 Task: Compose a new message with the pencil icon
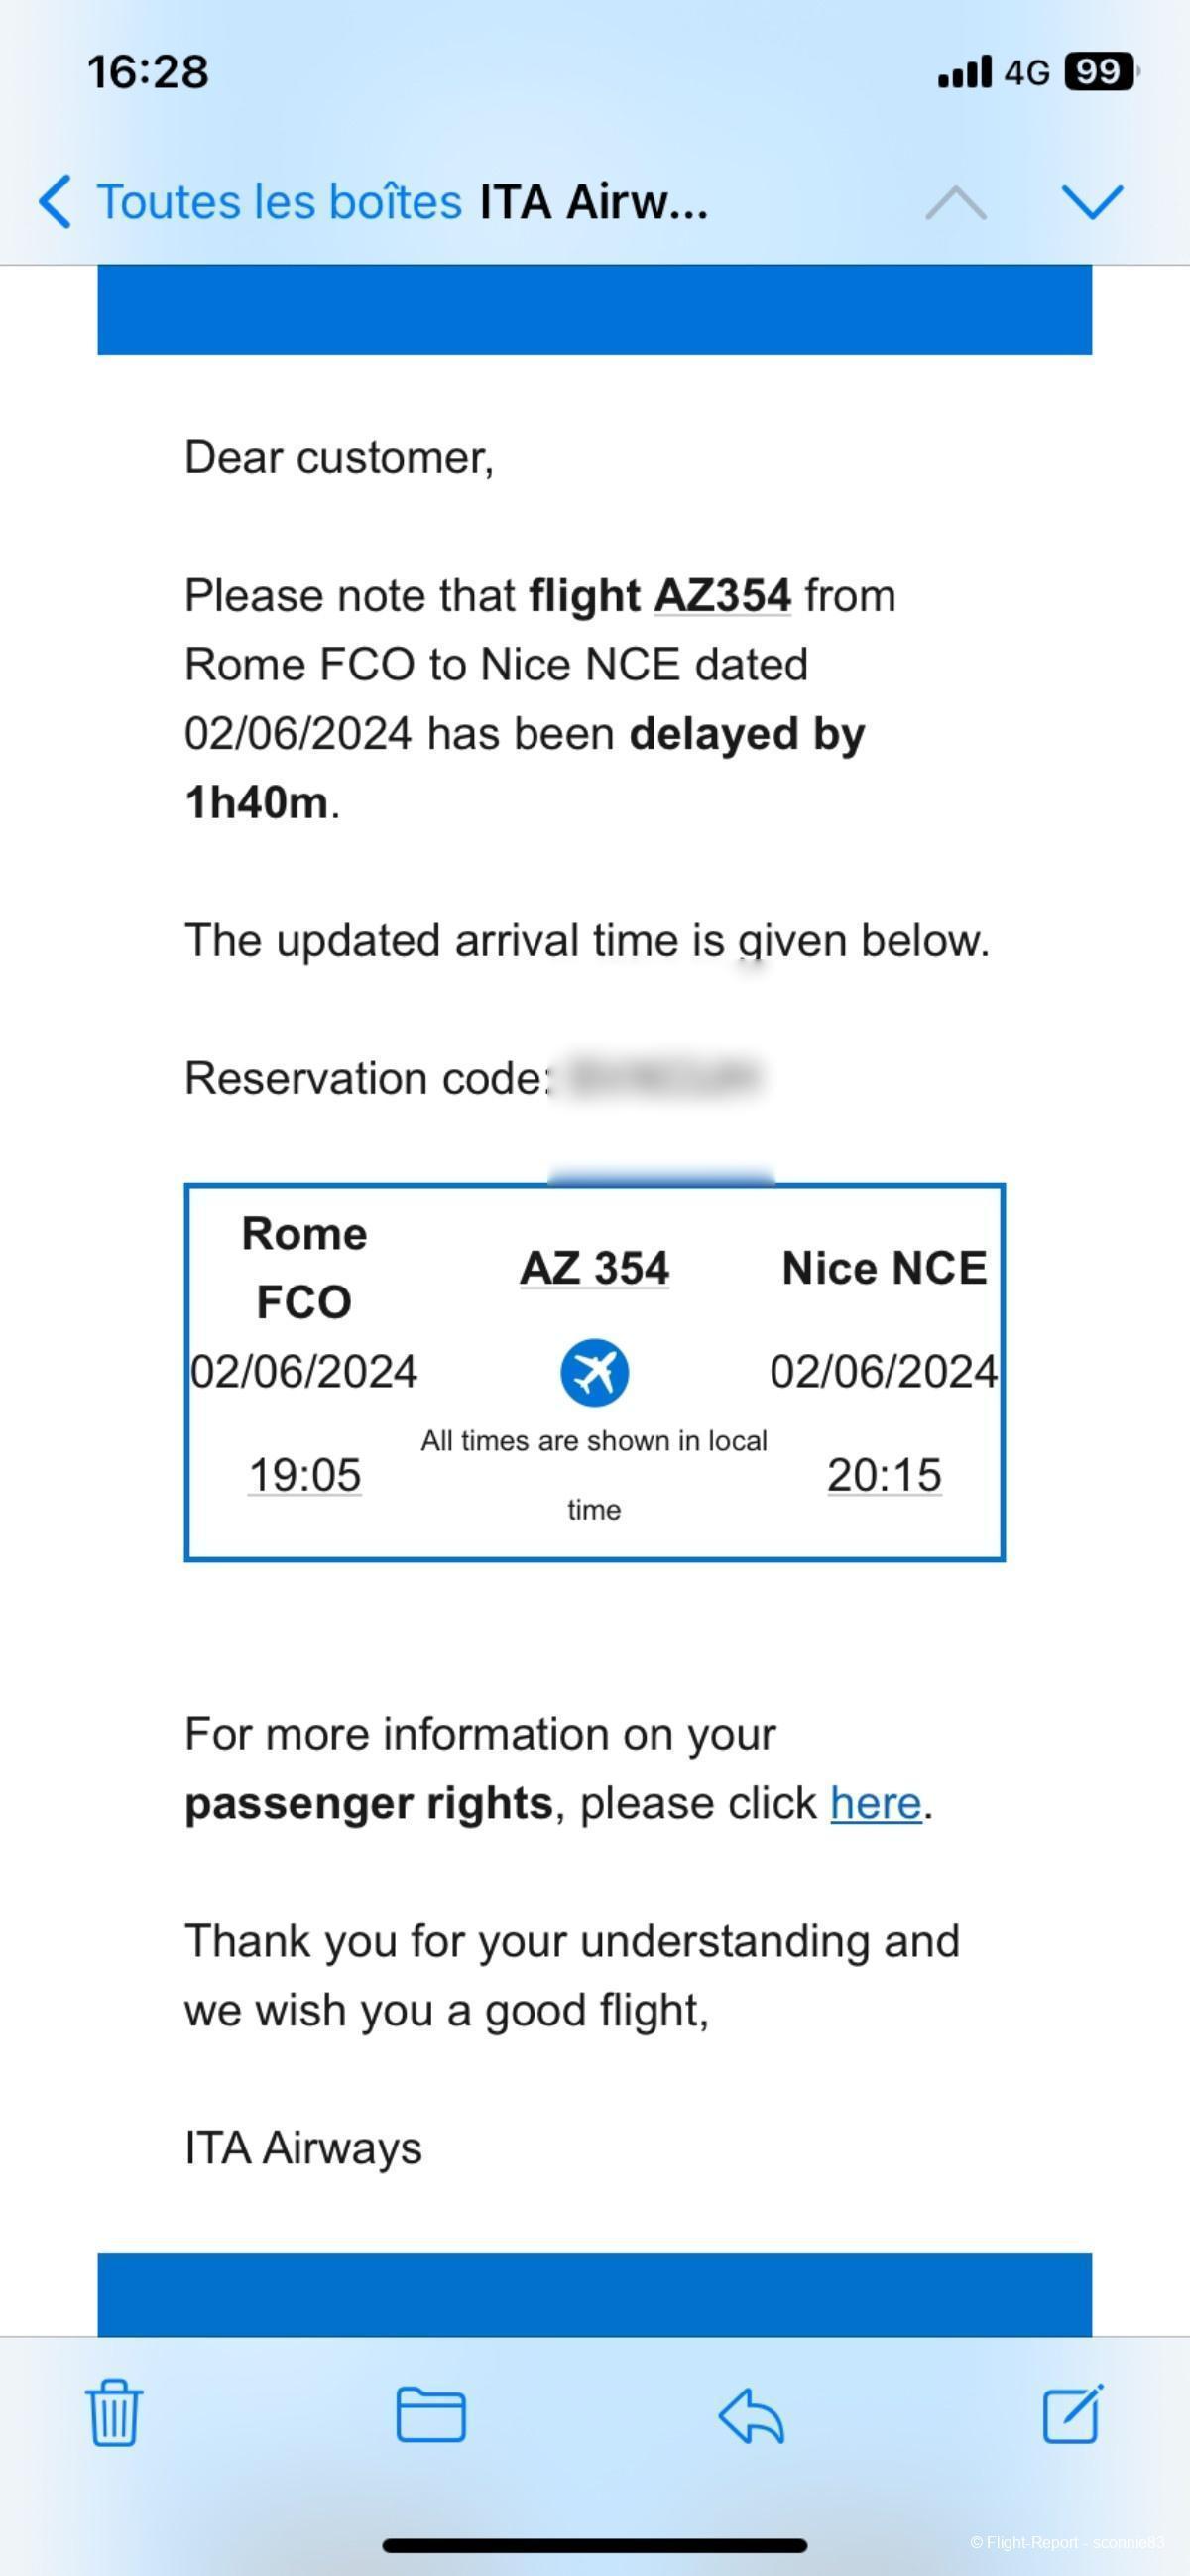(x=1073, y=2413)
